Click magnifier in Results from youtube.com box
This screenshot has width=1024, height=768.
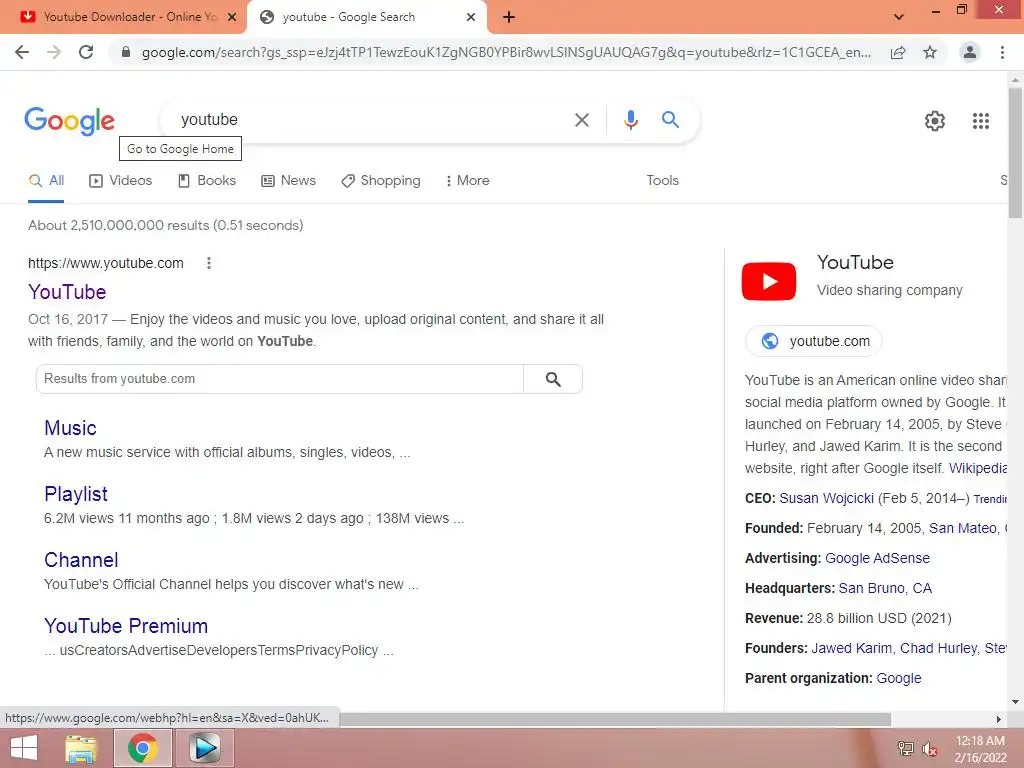[552, 379]
